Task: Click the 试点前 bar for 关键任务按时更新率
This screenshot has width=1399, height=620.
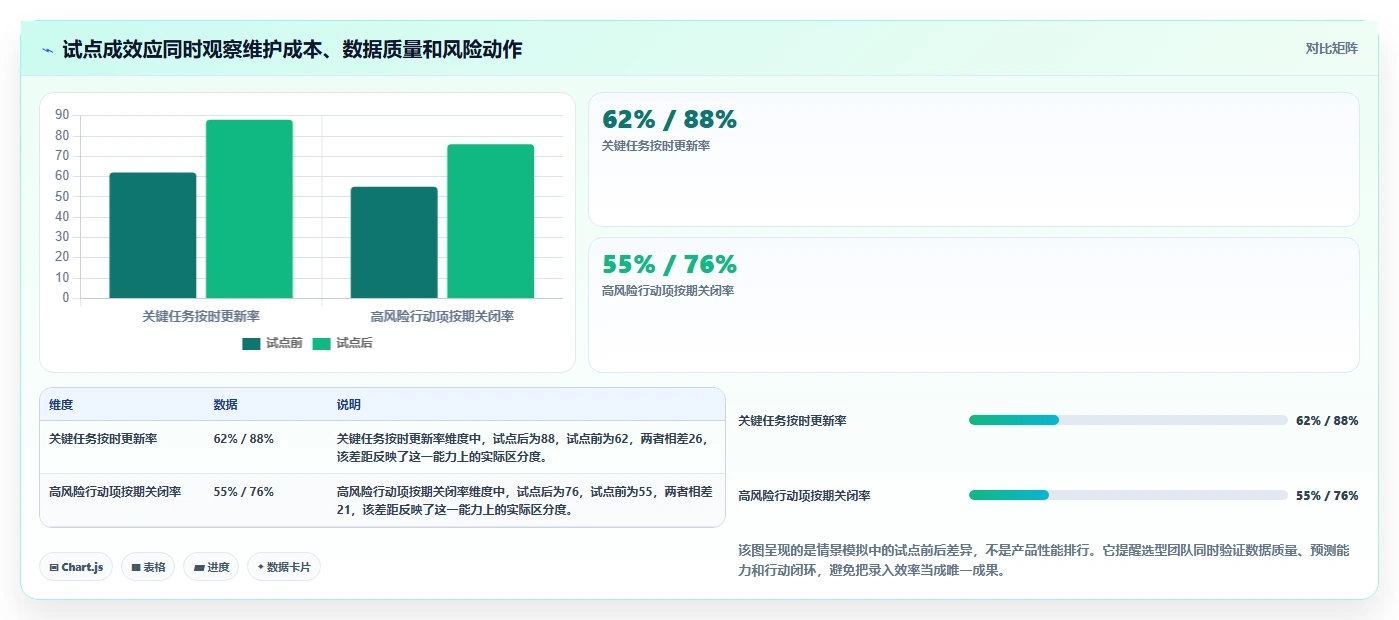Action: pyautogui.click(x=153, y=235)
